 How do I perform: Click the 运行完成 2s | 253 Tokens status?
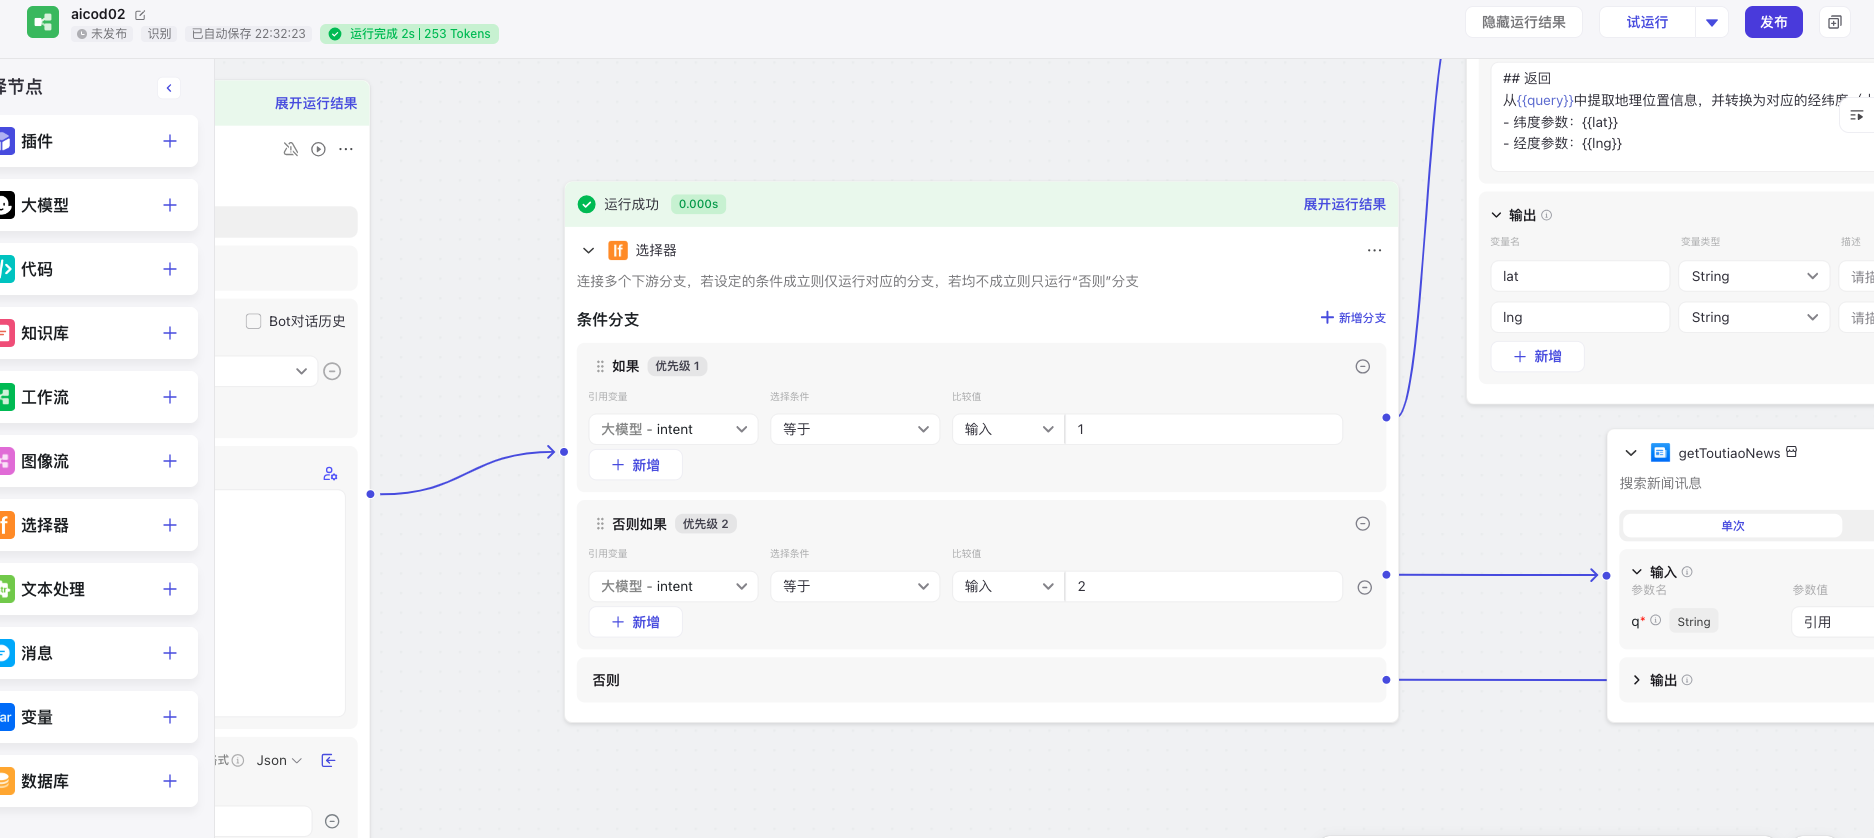[410, 34]
